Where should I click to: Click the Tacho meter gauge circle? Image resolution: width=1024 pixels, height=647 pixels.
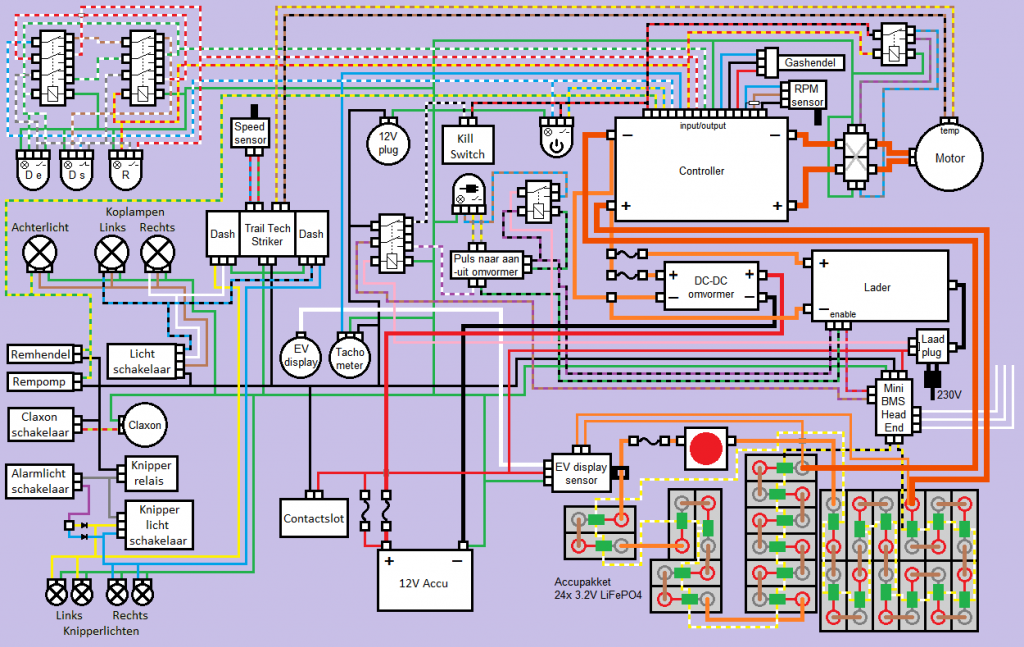coord(349,356)
